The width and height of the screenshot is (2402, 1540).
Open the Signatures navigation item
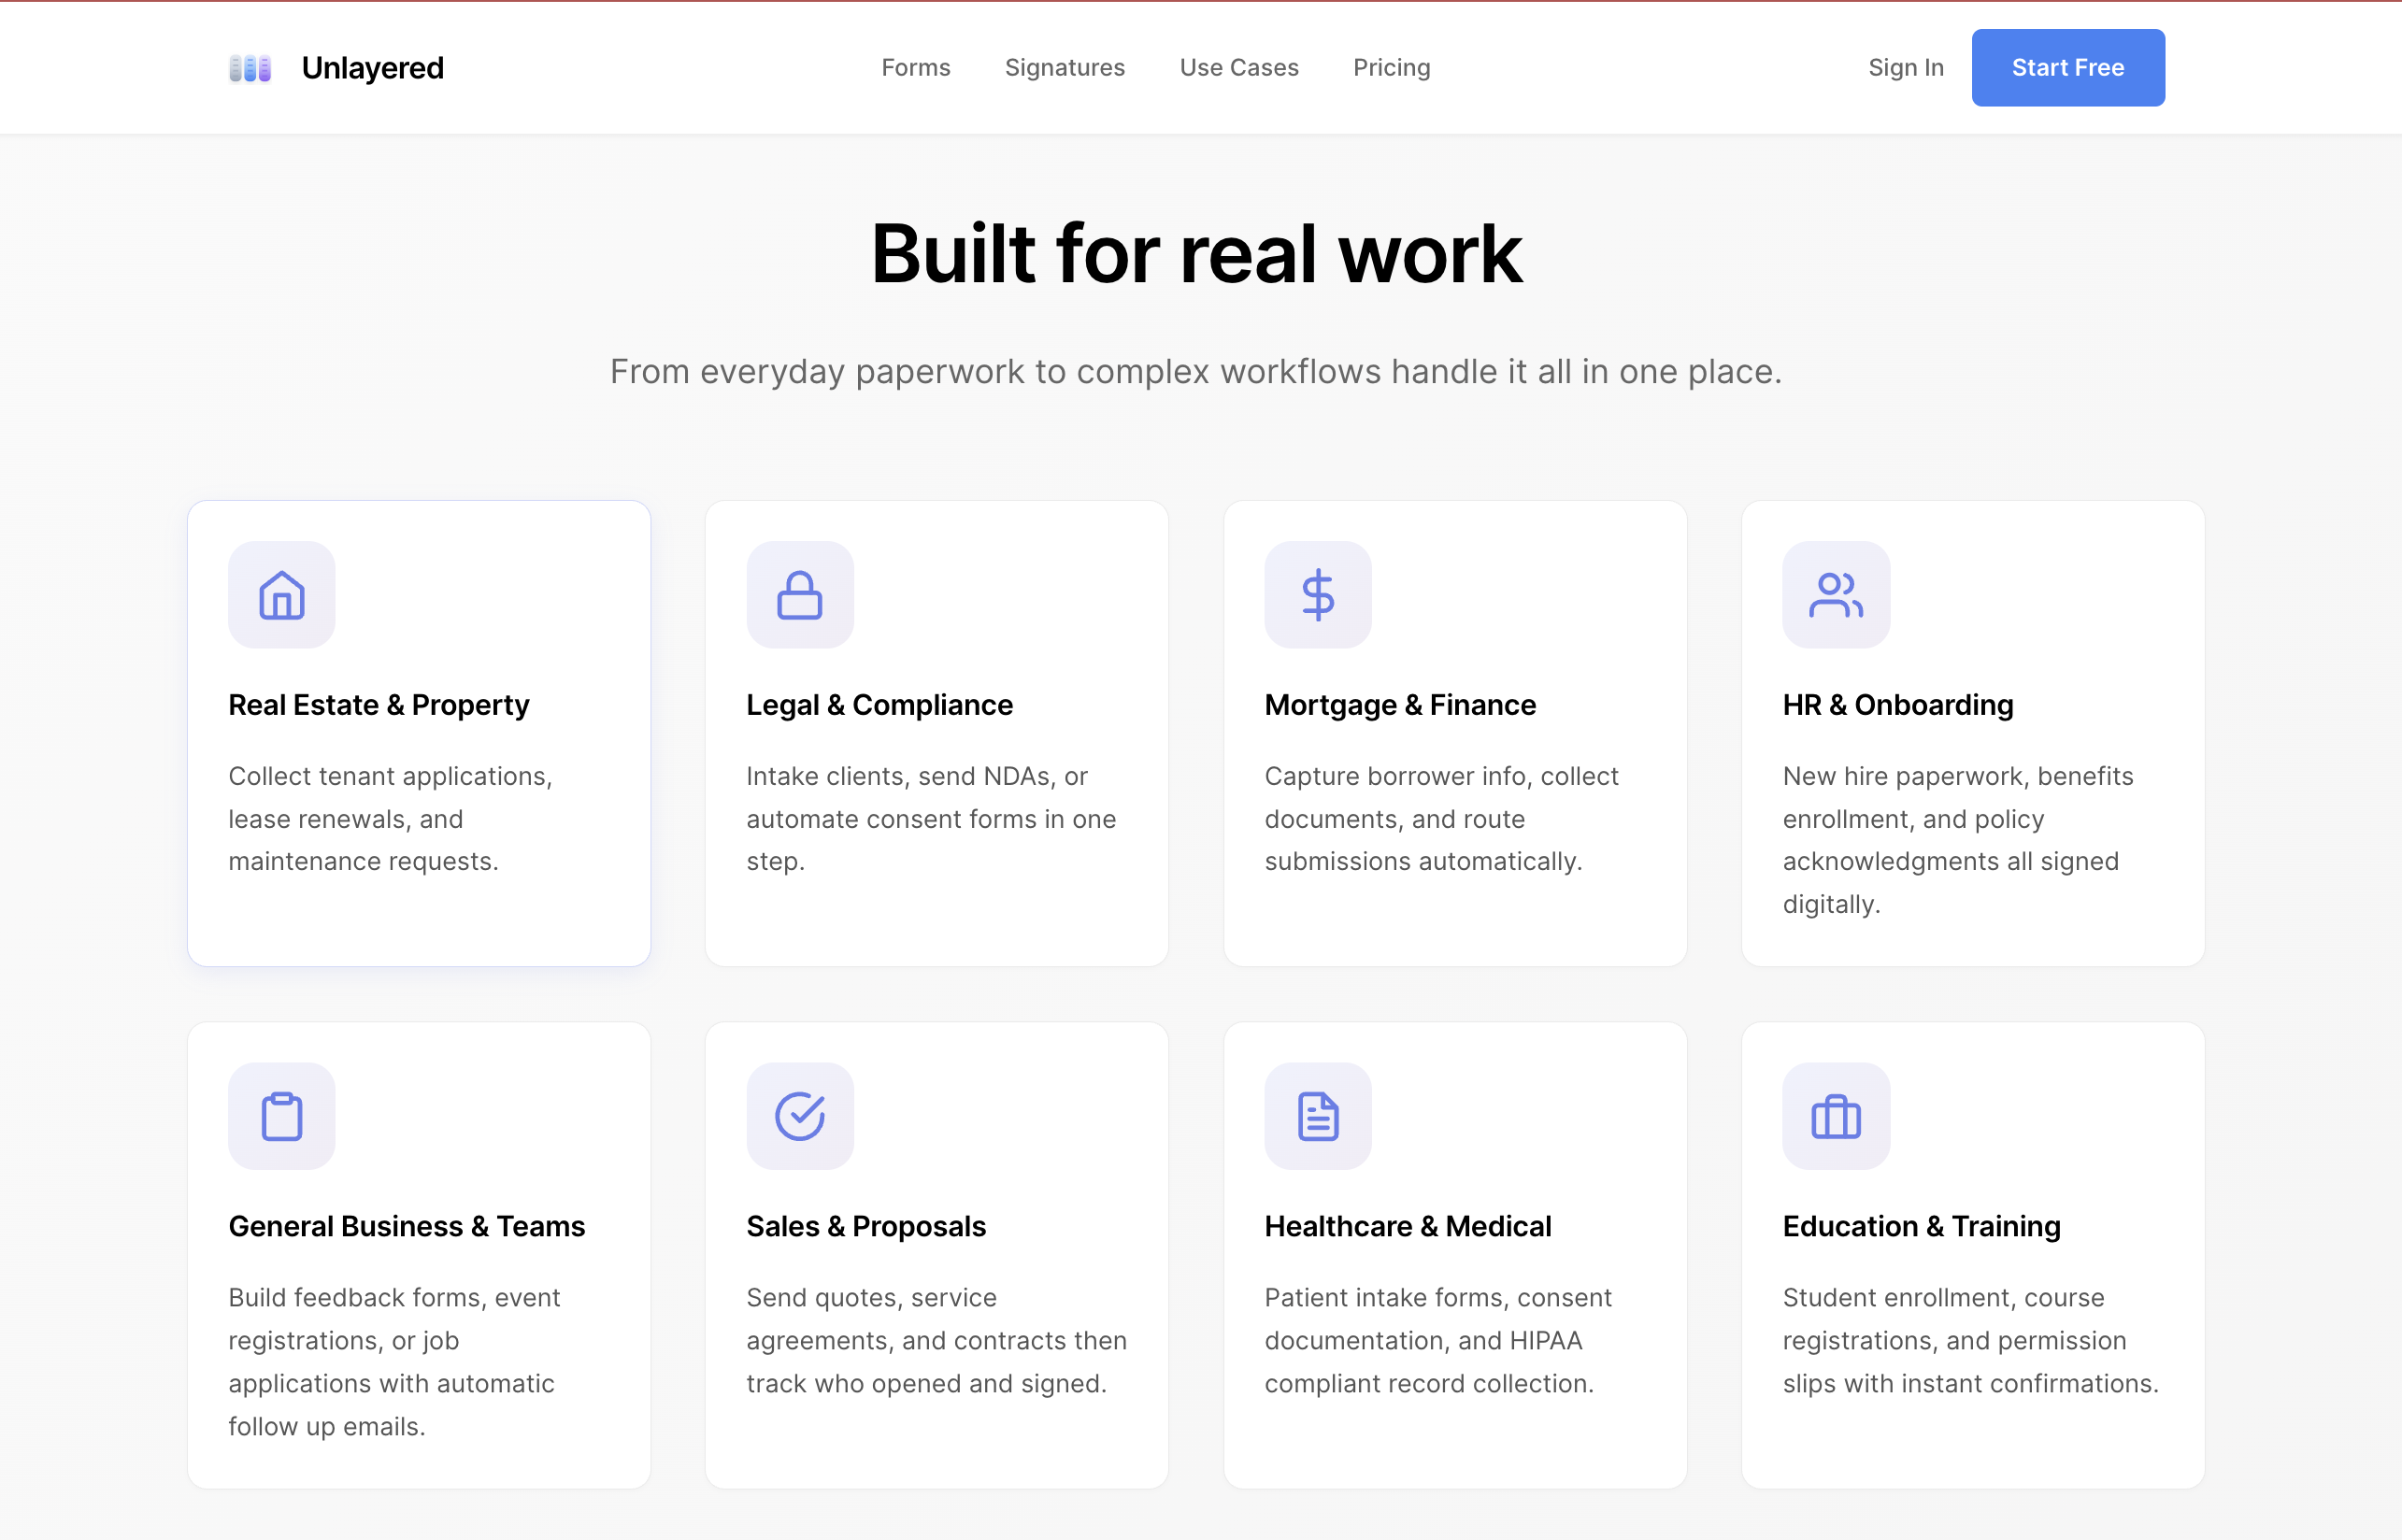click(x=1064, y=68)
